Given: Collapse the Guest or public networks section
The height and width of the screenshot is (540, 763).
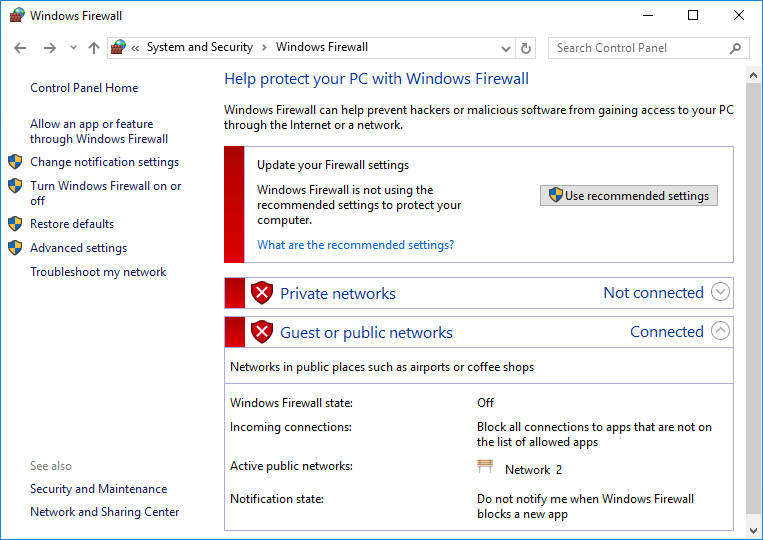Looking at the screenshot, I should click(x=720, y=331).
